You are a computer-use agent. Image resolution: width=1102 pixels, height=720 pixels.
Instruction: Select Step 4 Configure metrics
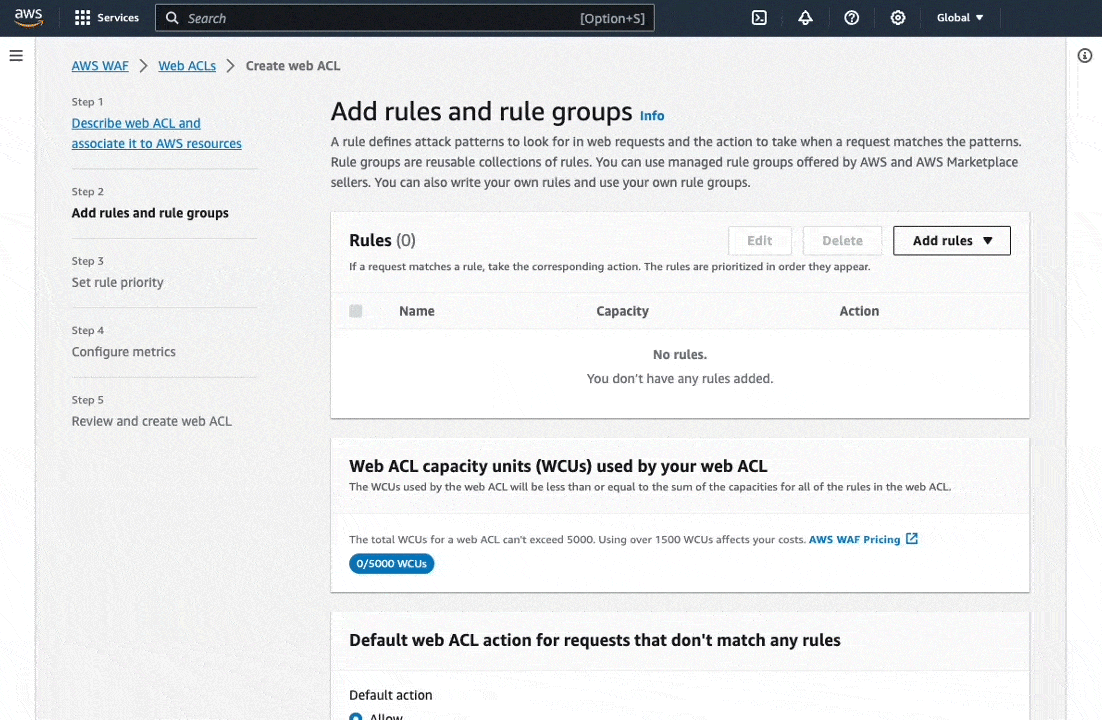click(124, 352)
